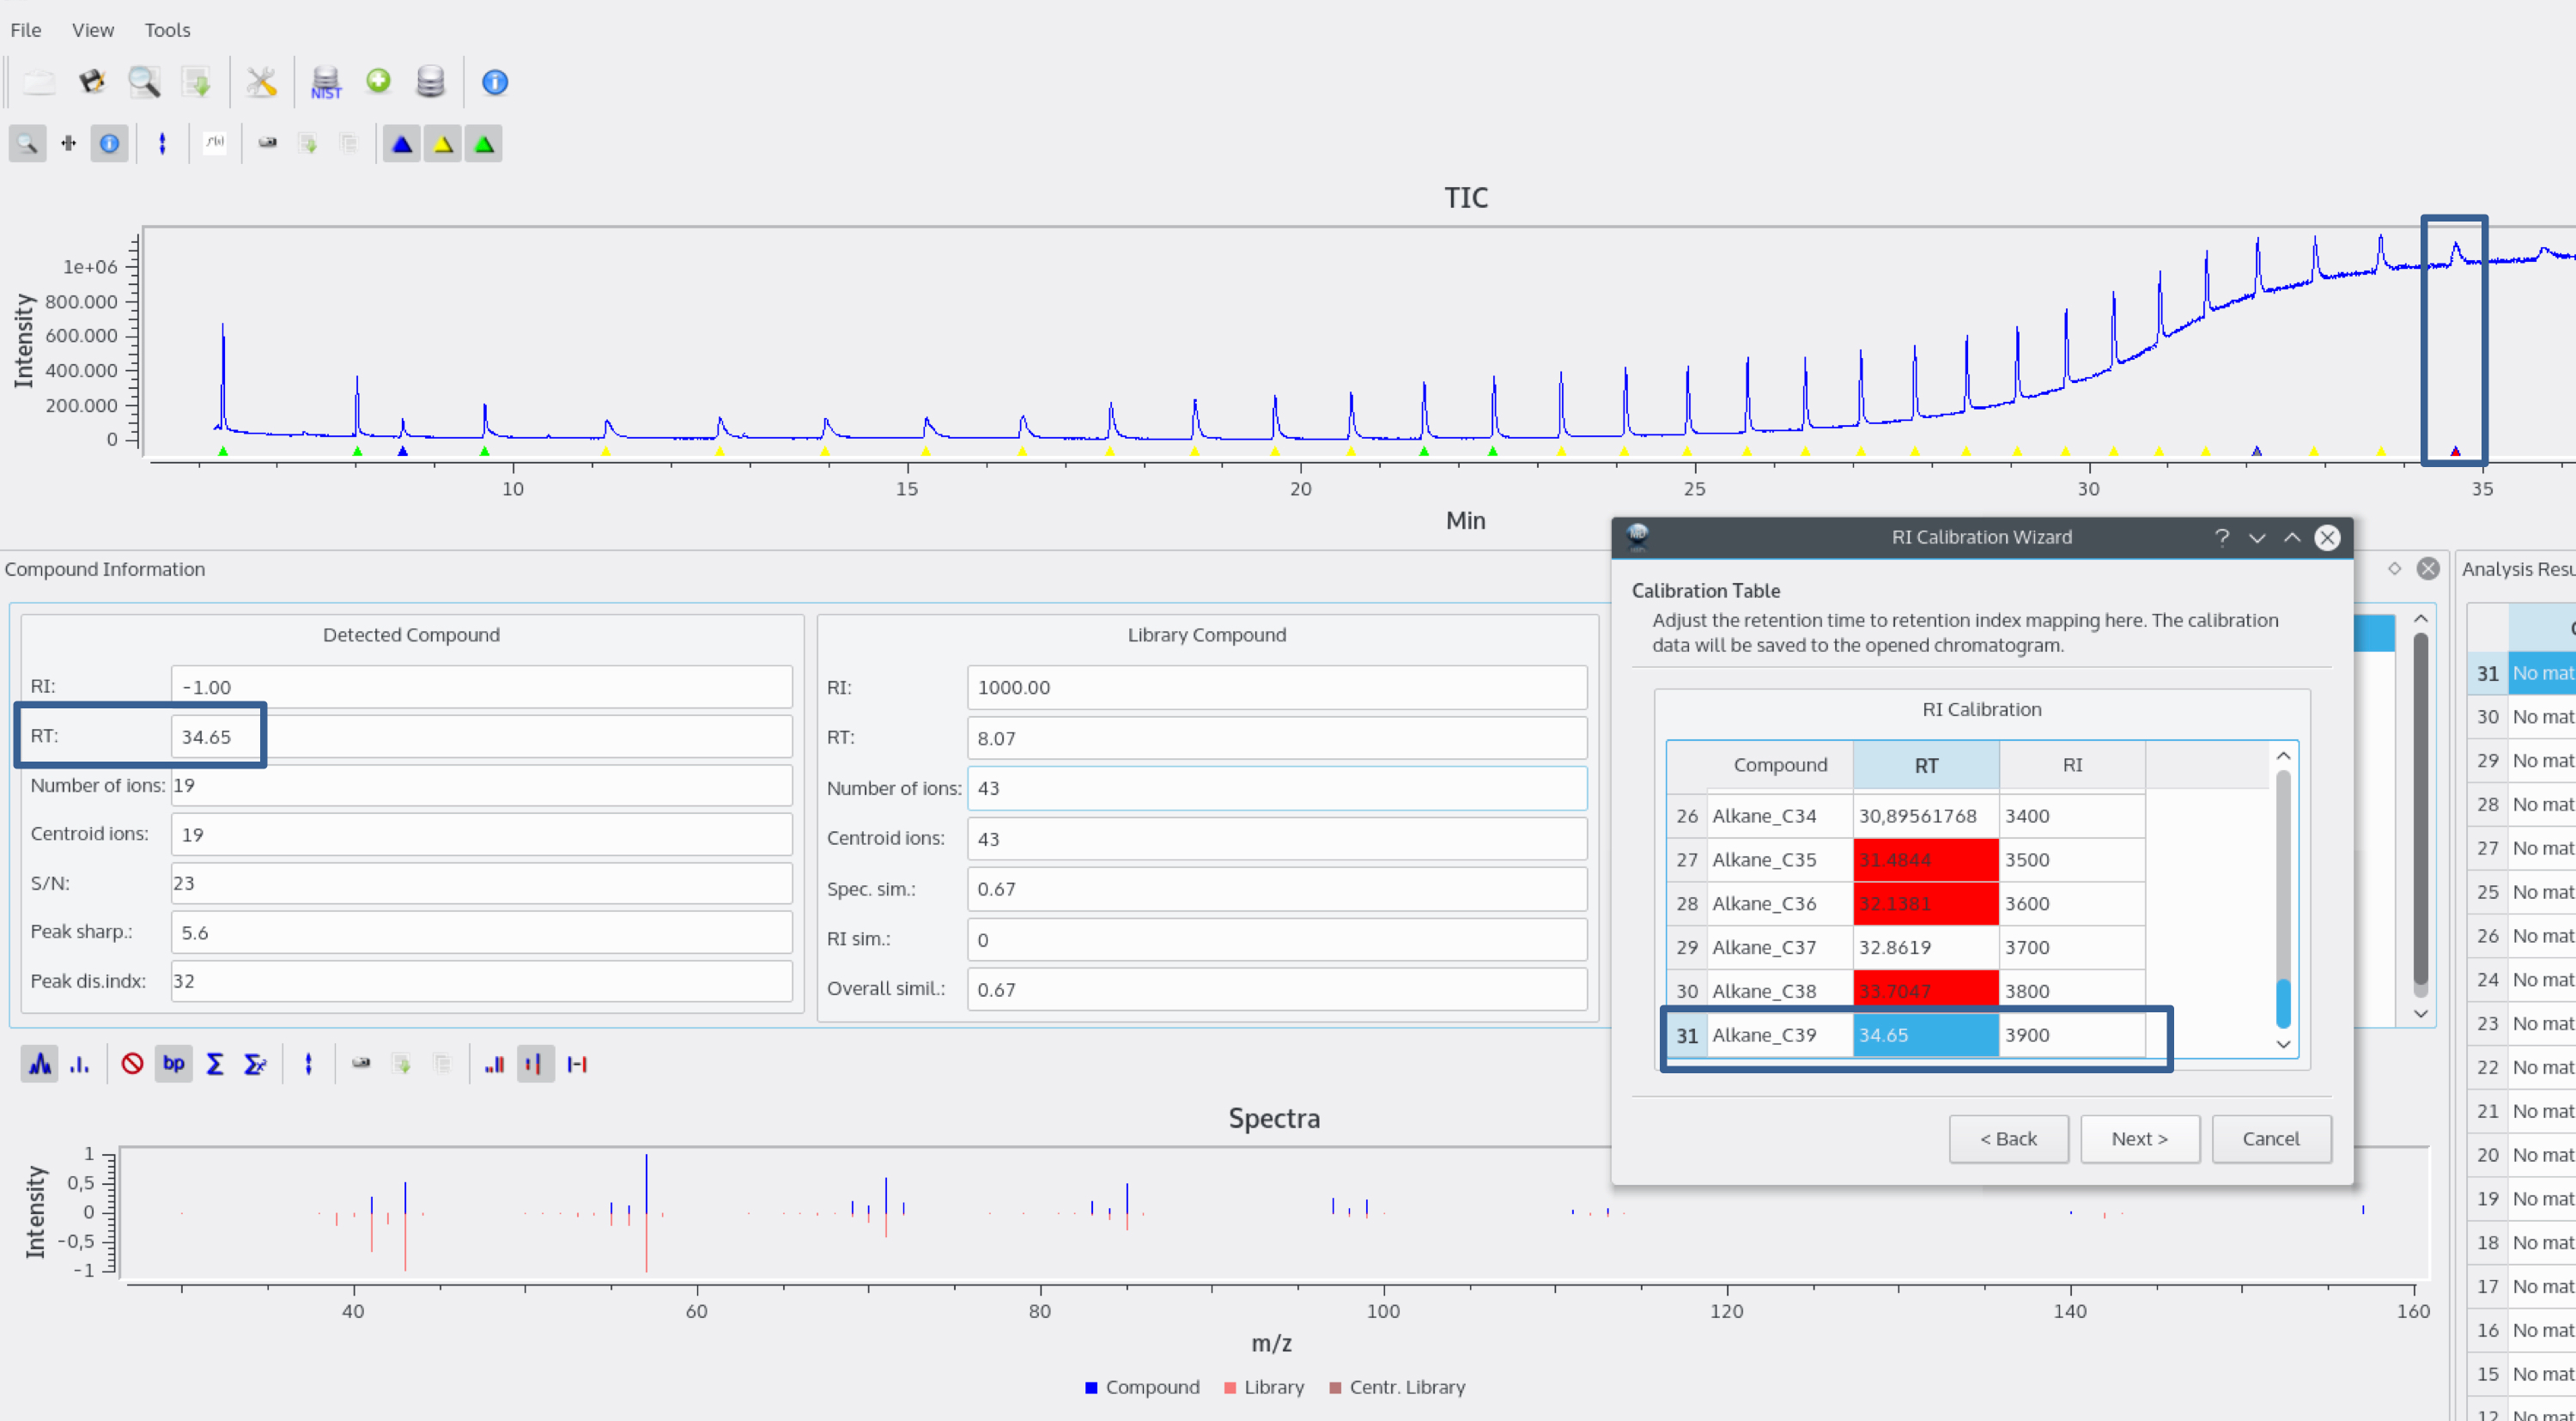This screenshot has height=1421, width=2576.
Task: Expand the wizard's down chevron in title bar
Action: pyautogui.click(x=2257, y=538)
